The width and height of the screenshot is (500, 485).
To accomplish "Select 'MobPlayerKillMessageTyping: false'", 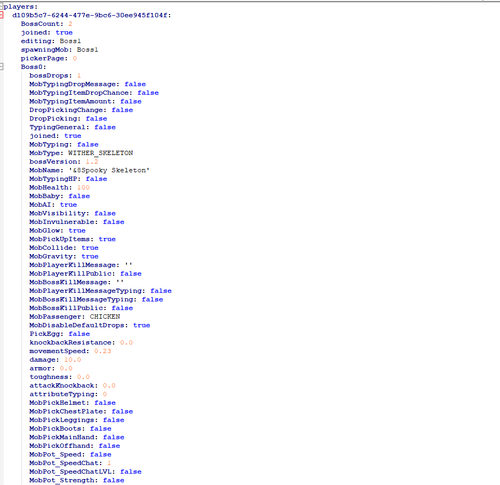I will click(100, 291).
